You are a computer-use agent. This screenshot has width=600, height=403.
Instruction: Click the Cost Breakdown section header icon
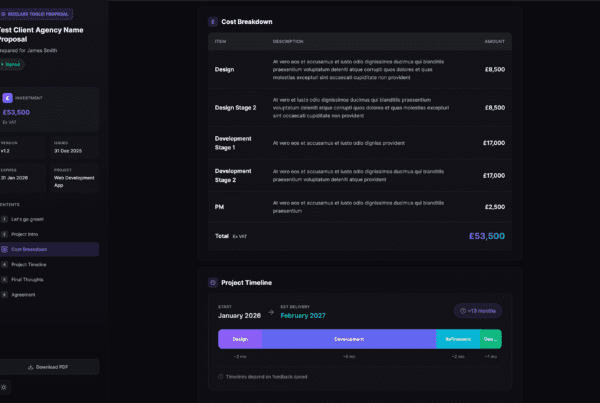point(213,21)
